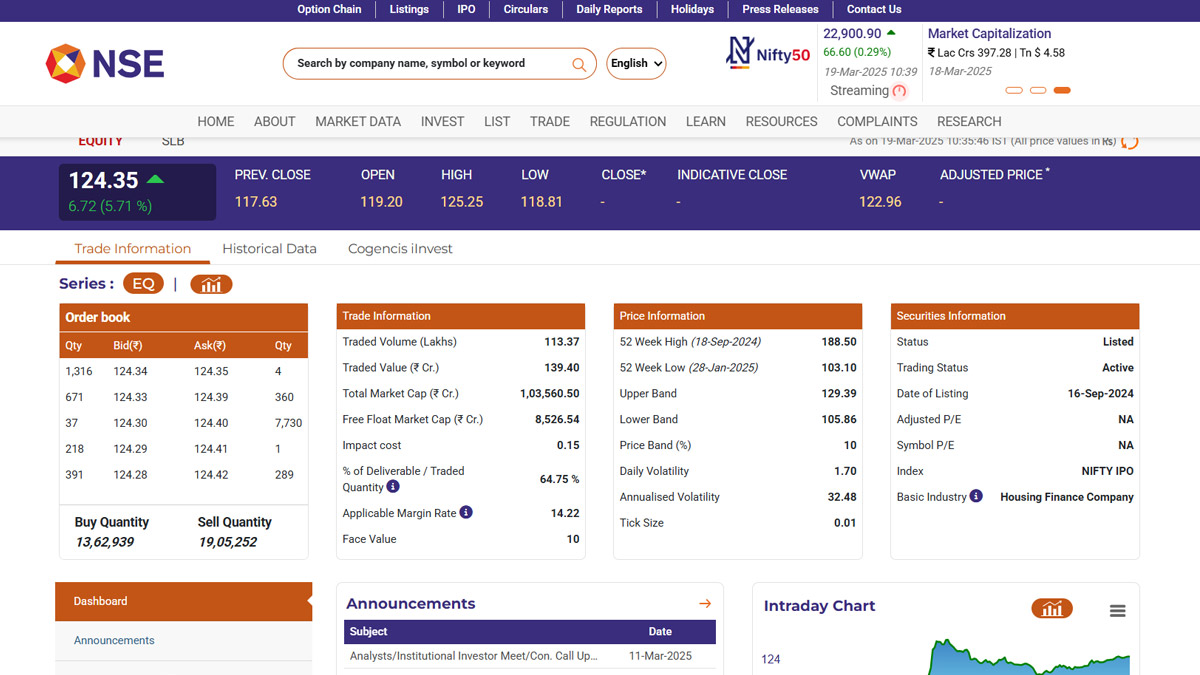Select the filled active carousel indicator
Screen dimensions: 1200x675
[1062, 90]
